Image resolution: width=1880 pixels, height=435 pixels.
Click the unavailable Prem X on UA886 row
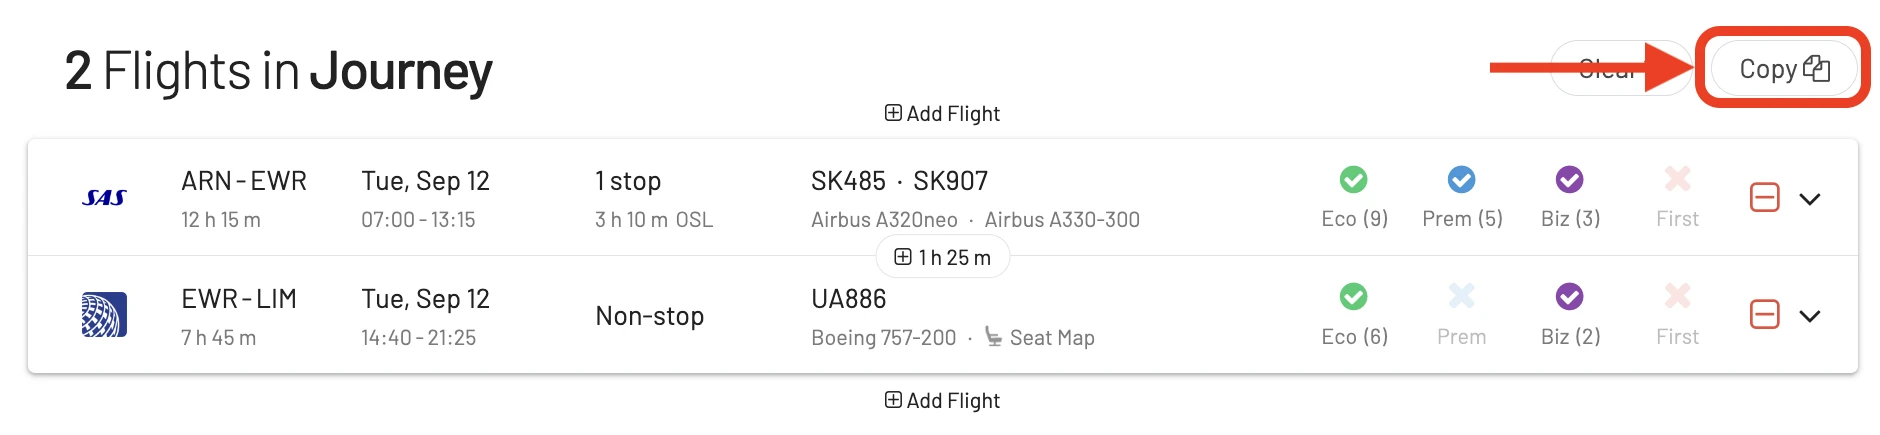pyautogui.click(x=1462, y=296)
